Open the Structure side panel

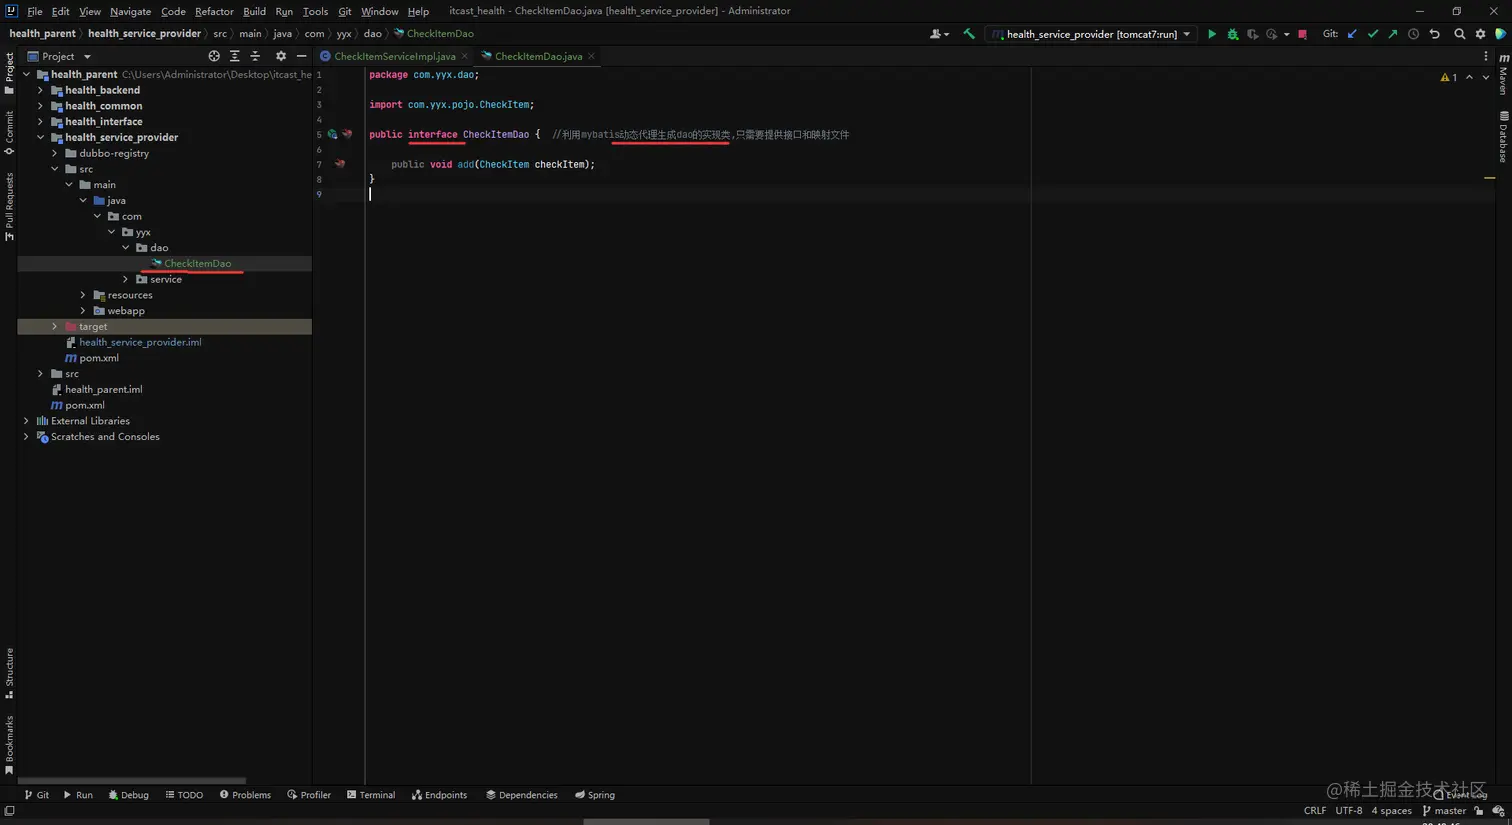point(9,673)
